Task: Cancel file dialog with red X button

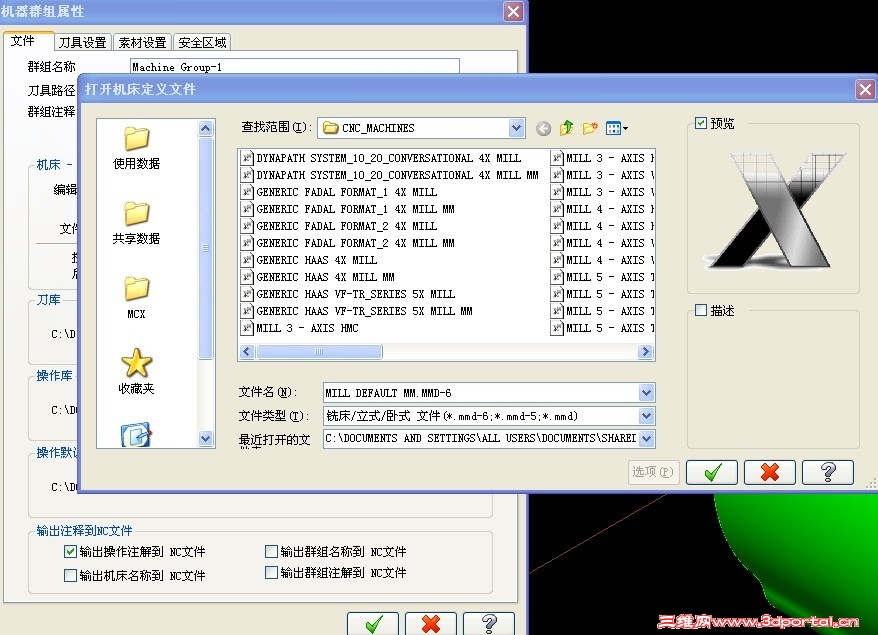Action: [769, 473]
